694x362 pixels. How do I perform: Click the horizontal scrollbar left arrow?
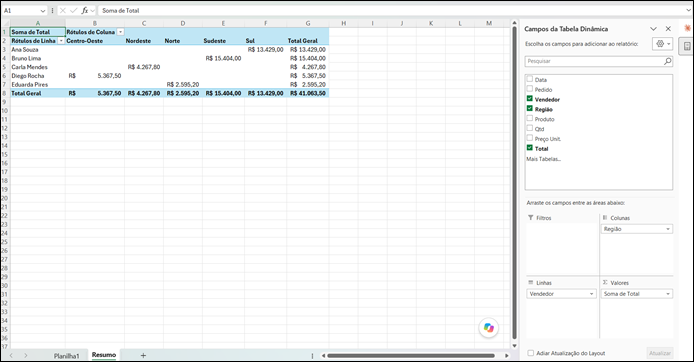[x=324, y=355]
